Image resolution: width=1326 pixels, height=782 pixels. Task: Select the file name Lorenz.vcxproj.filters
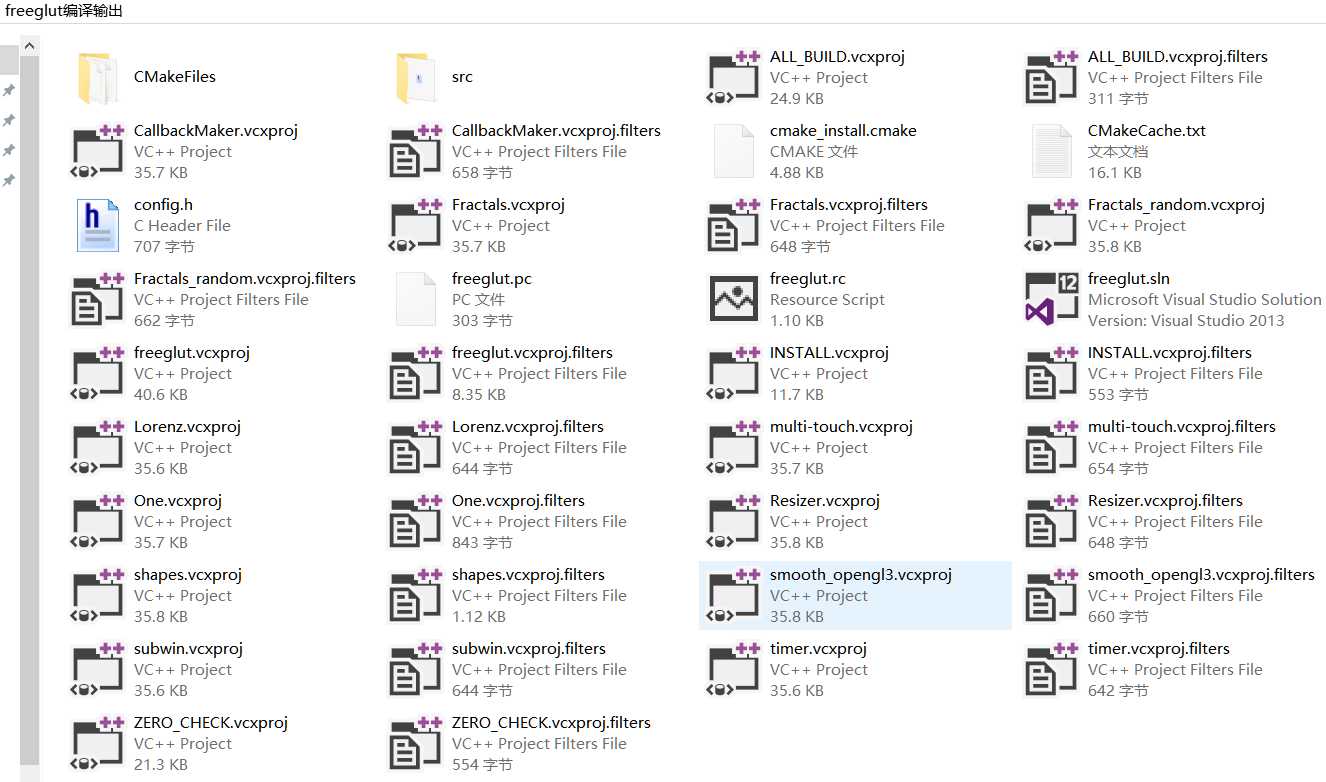click(528, 427)
